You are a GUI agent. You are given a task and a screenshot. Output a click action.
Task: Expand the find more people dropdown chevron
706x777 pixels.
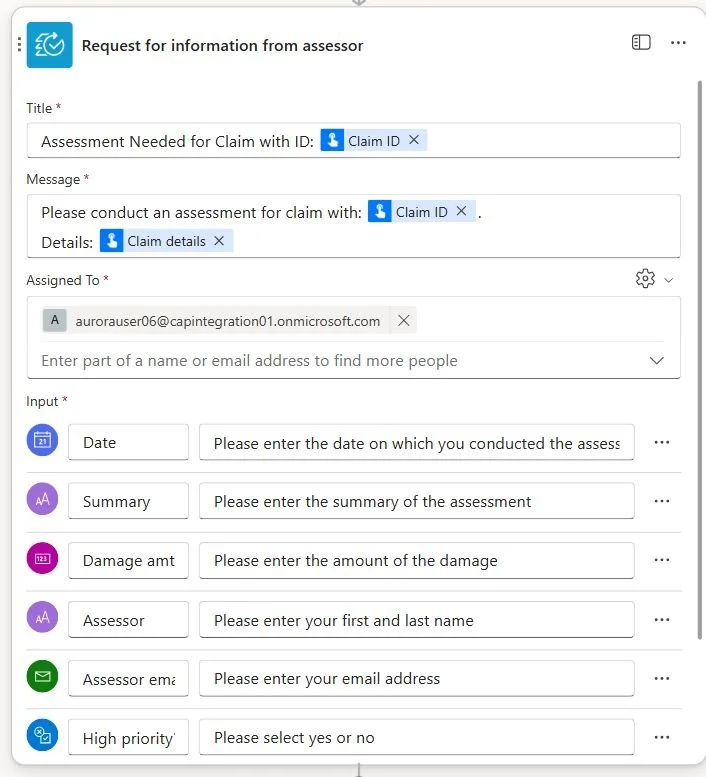[656, 360]
